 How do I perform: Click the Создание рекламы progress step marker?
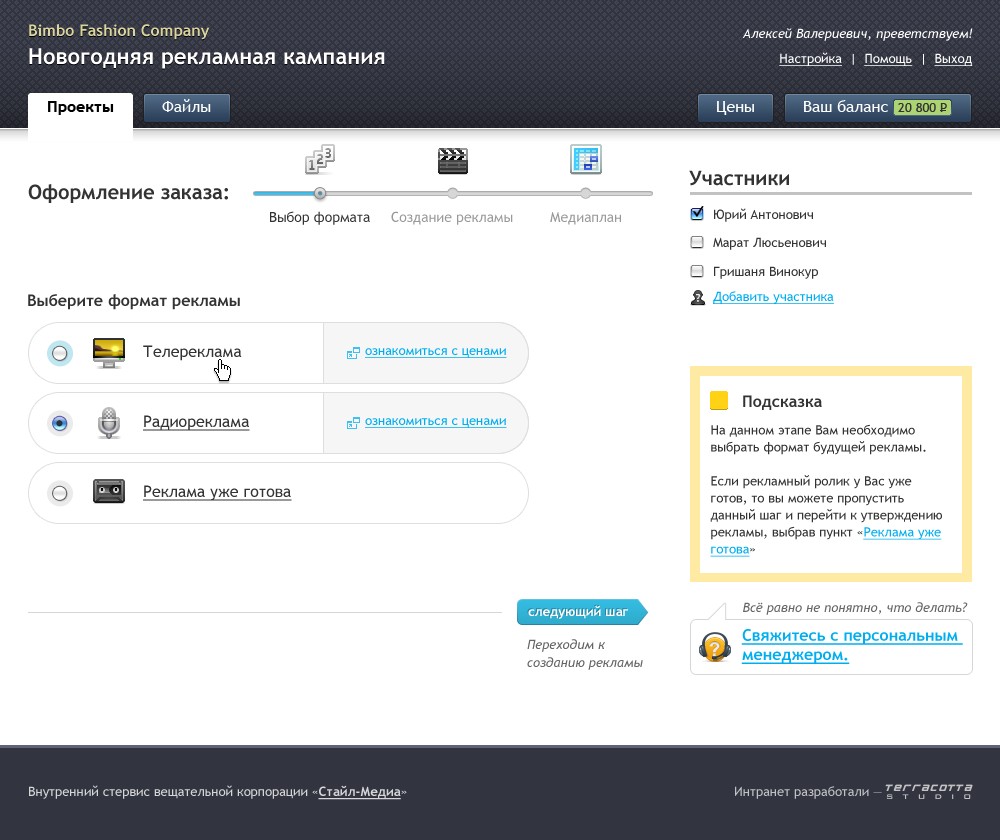453,193
